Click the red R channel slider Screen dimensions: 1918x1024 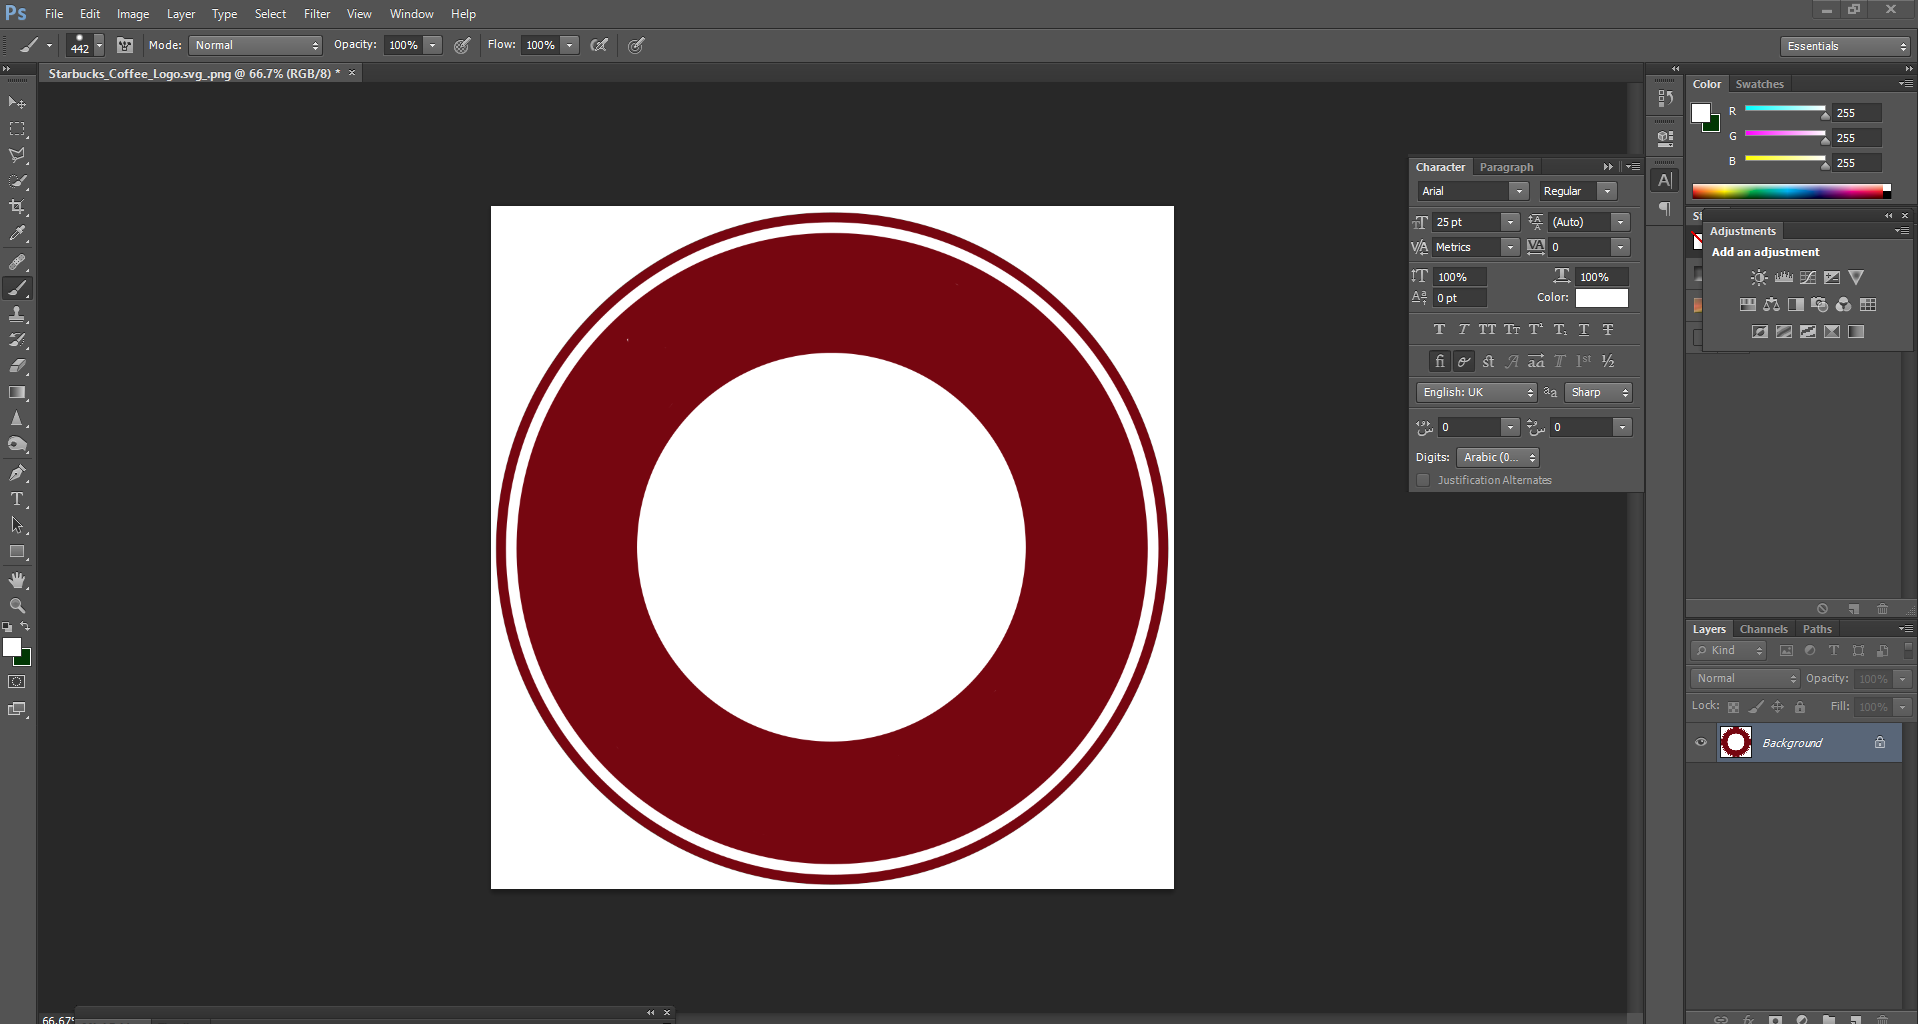pyautogui.click(x=1786, y=109)
